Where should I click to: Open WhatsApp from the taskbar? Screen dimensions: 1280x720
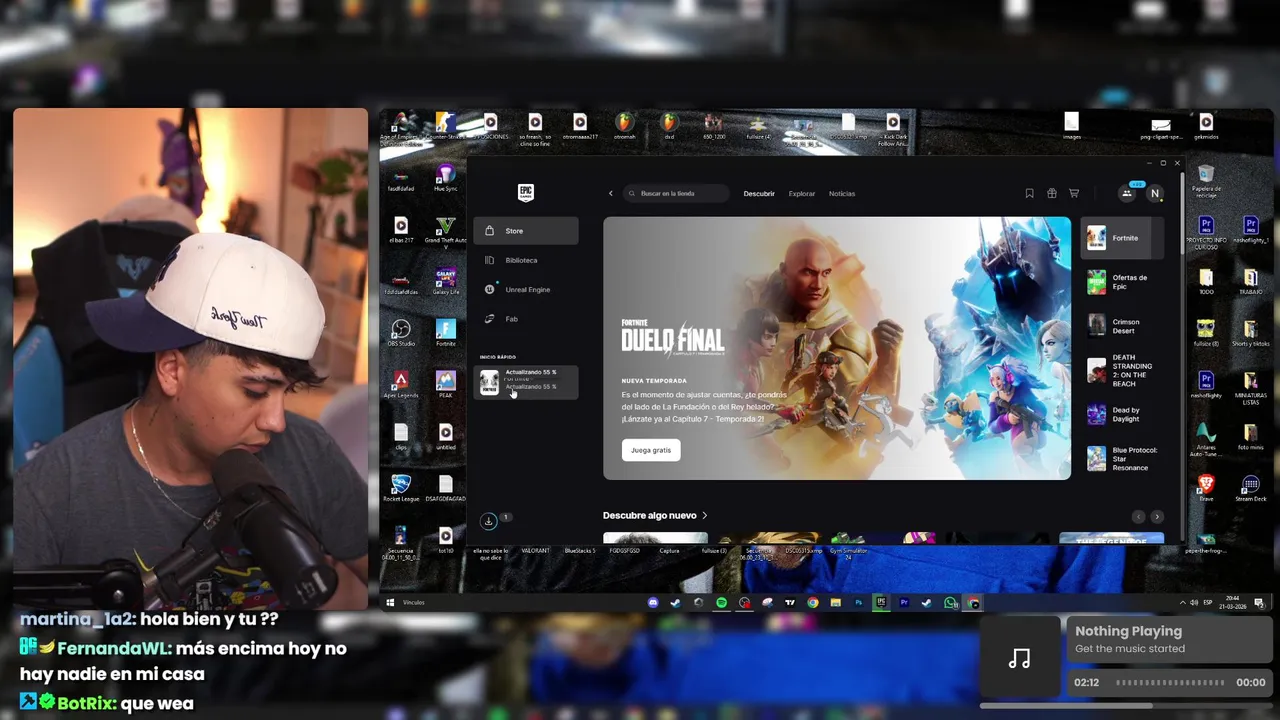click(950, 603)
